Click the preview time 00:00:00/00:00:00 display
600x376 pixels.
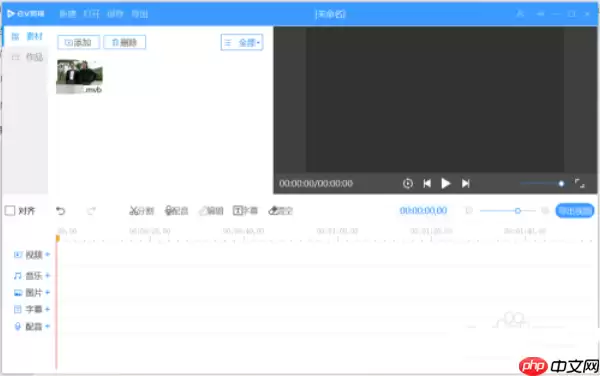[316, 184]
